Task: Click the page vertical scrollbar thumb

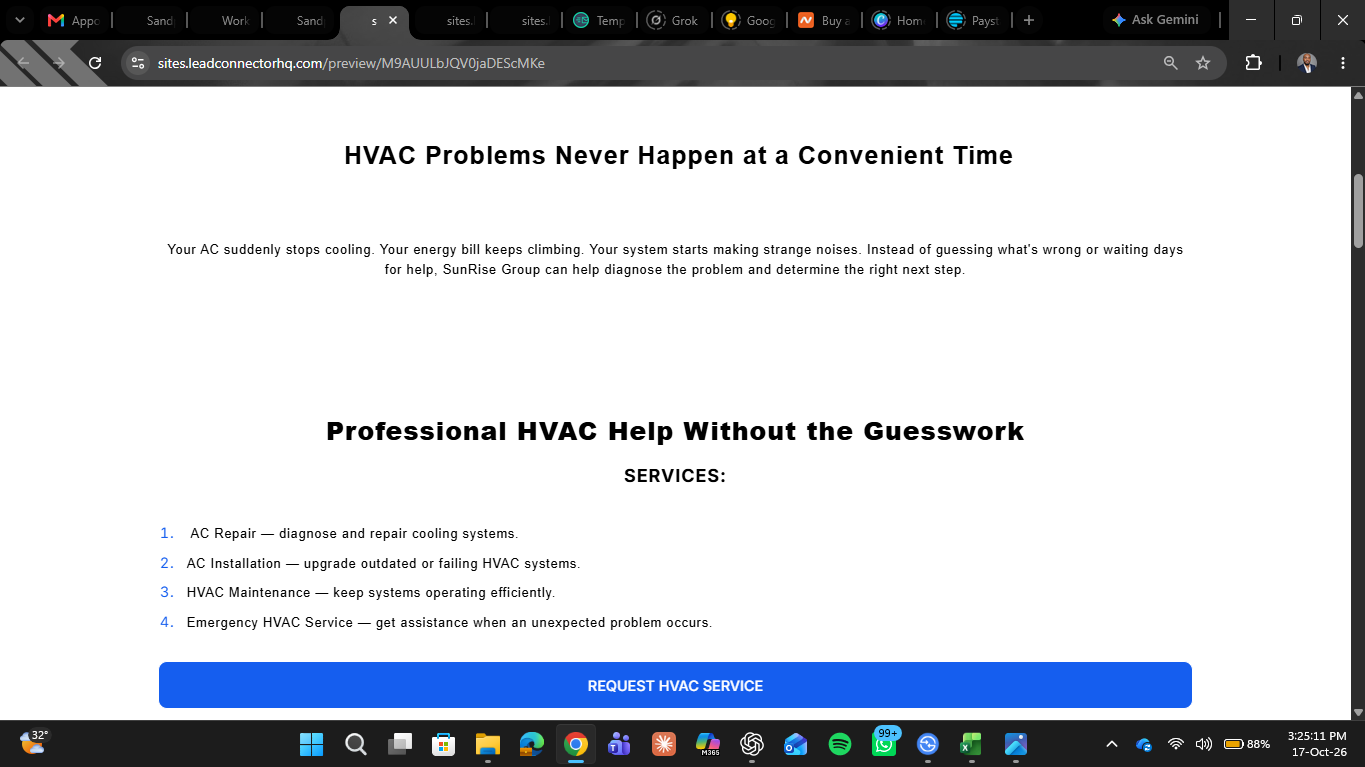Action: coord(1358,211)
